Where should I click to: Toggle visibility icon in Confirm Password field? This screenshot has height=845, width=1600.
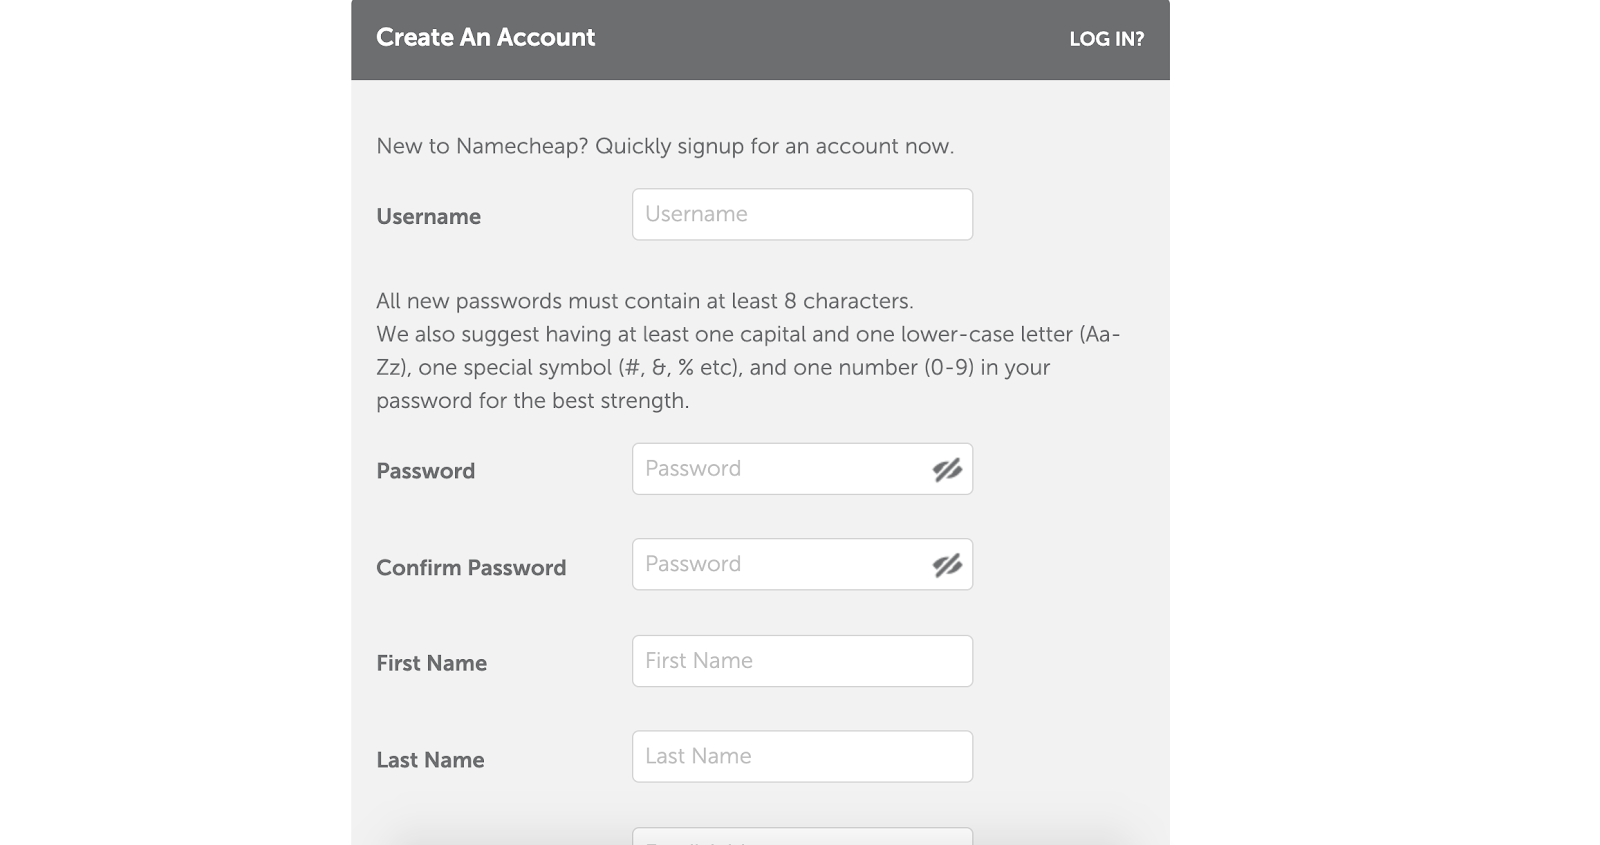946,565
